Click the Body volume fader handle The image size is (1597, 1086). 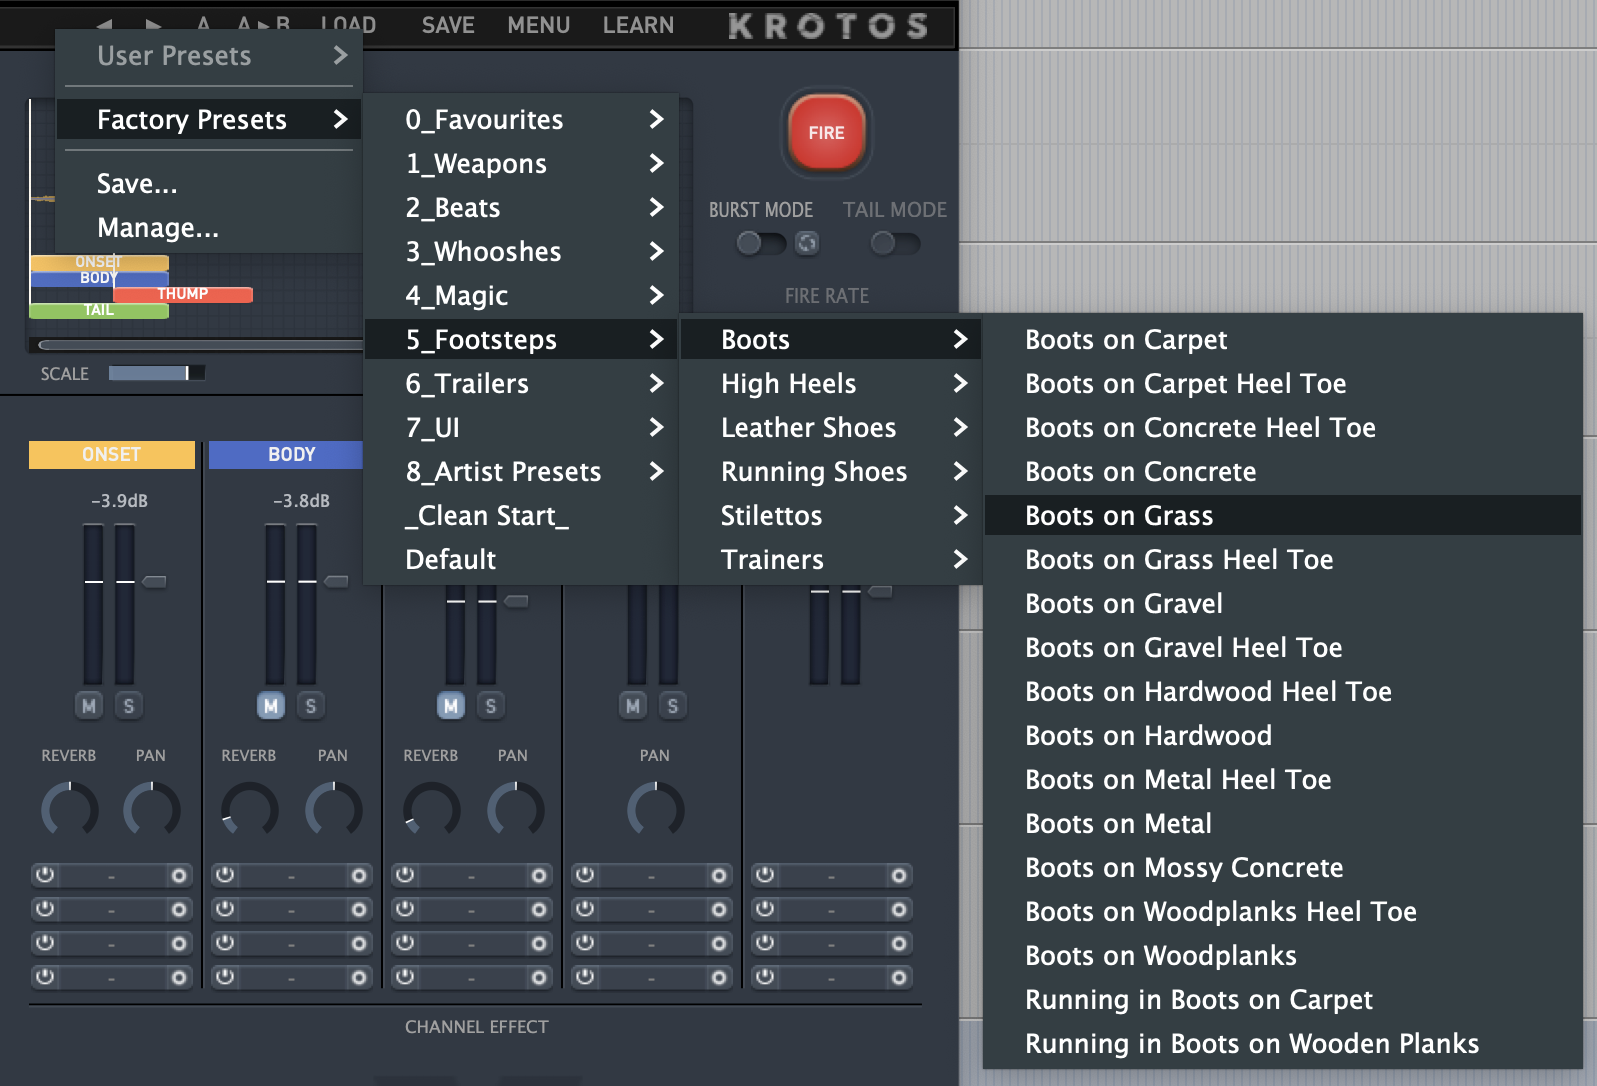point(336,581)
